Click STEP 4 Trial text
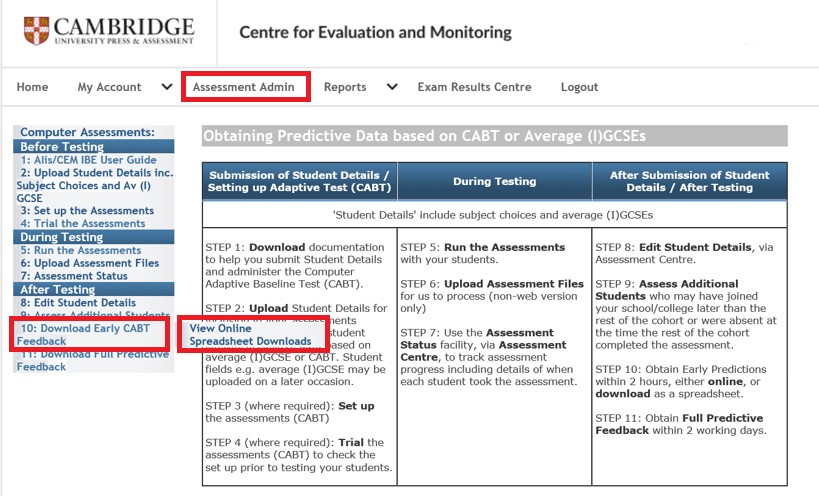The width and height of the screenshot is (819, 496). (298, 455)
